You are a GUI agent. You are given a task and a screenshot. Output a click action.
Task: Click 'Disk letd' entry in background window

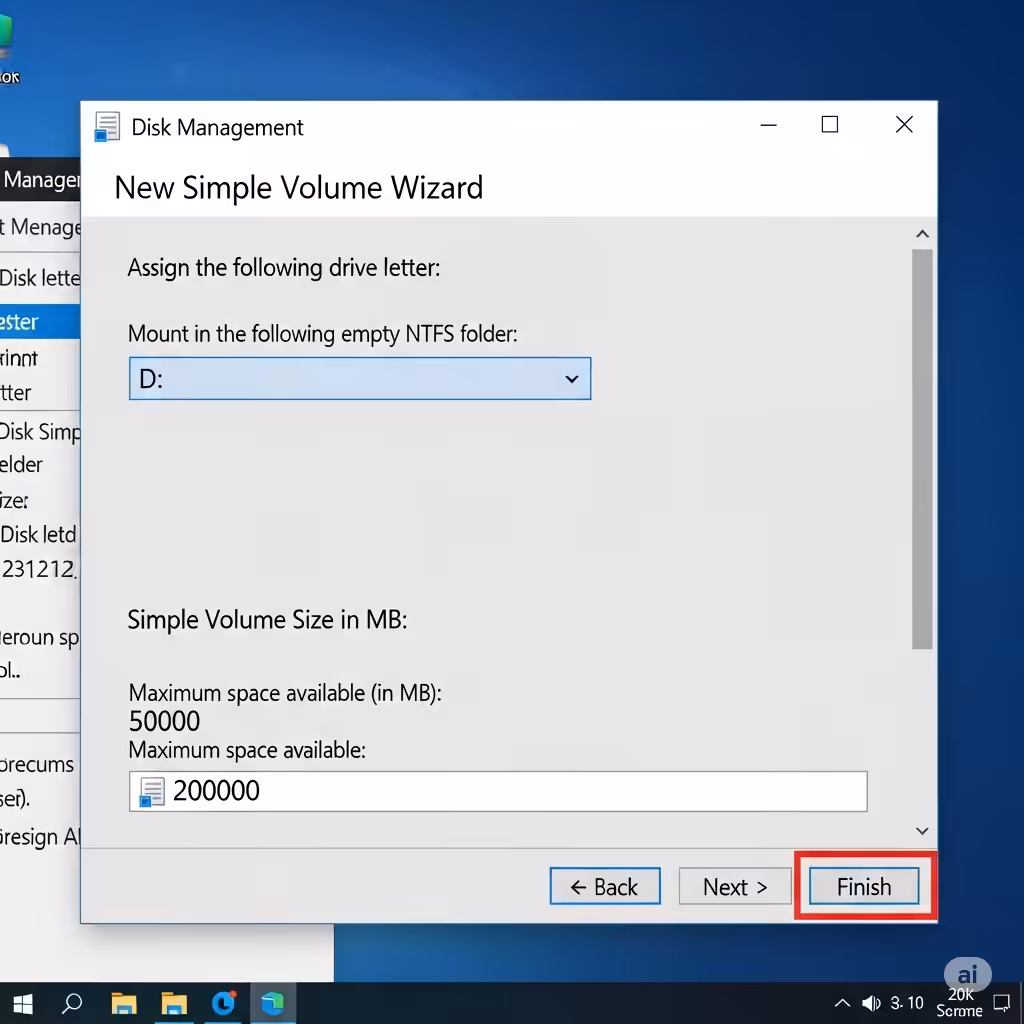39,534
